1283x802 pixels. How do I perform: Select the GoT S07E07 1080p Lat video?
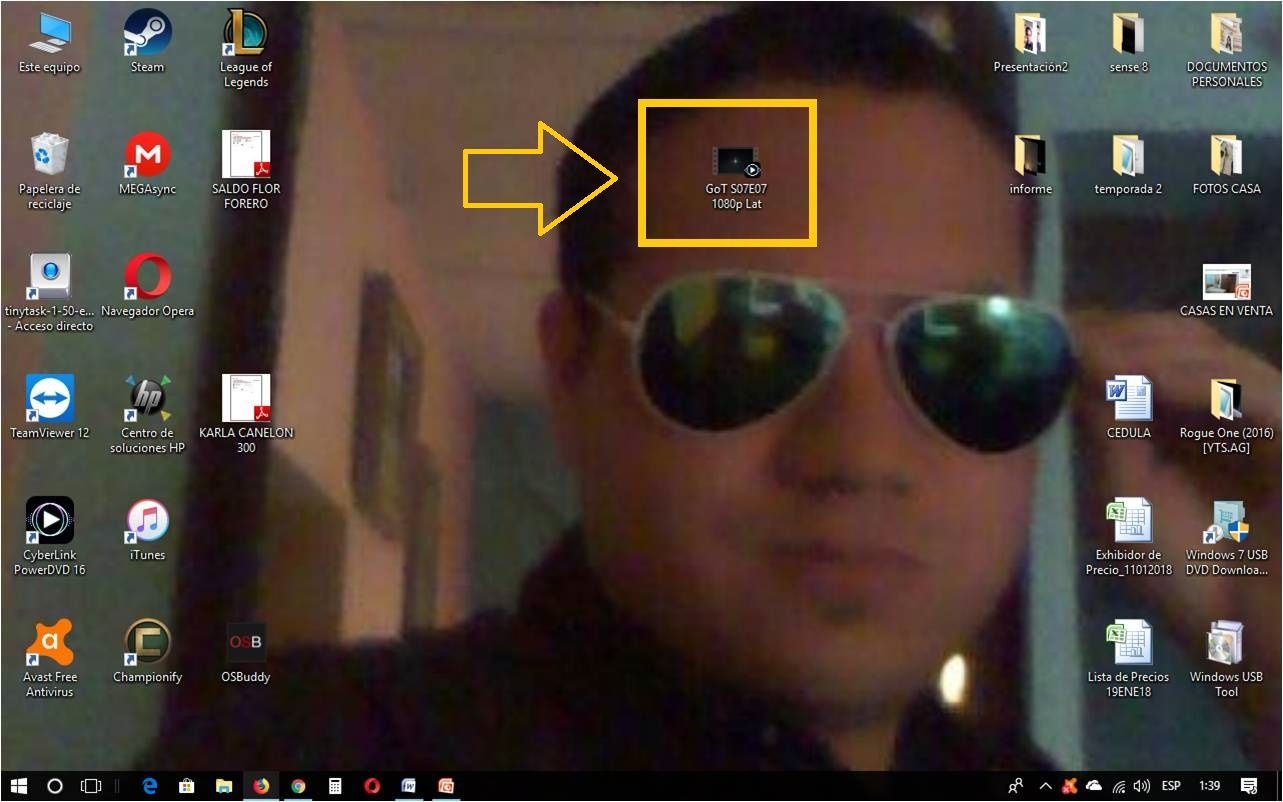(736, 177)
